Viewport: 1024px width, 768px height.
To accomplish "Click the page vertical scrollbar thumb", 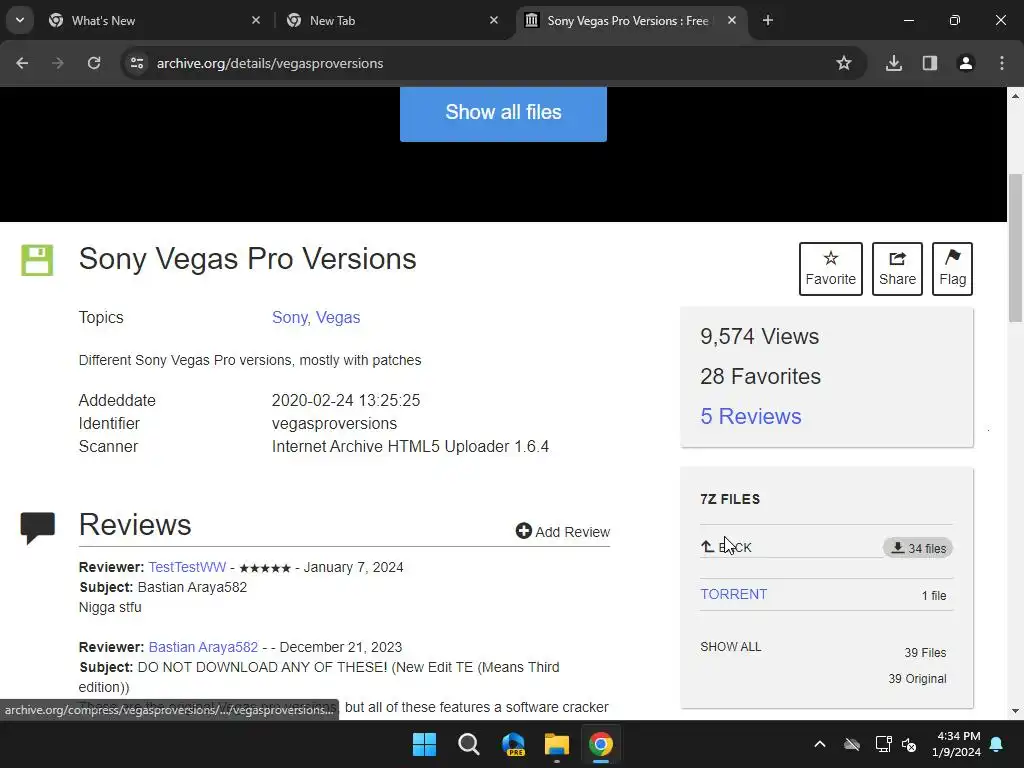I will click(1016, 248).
